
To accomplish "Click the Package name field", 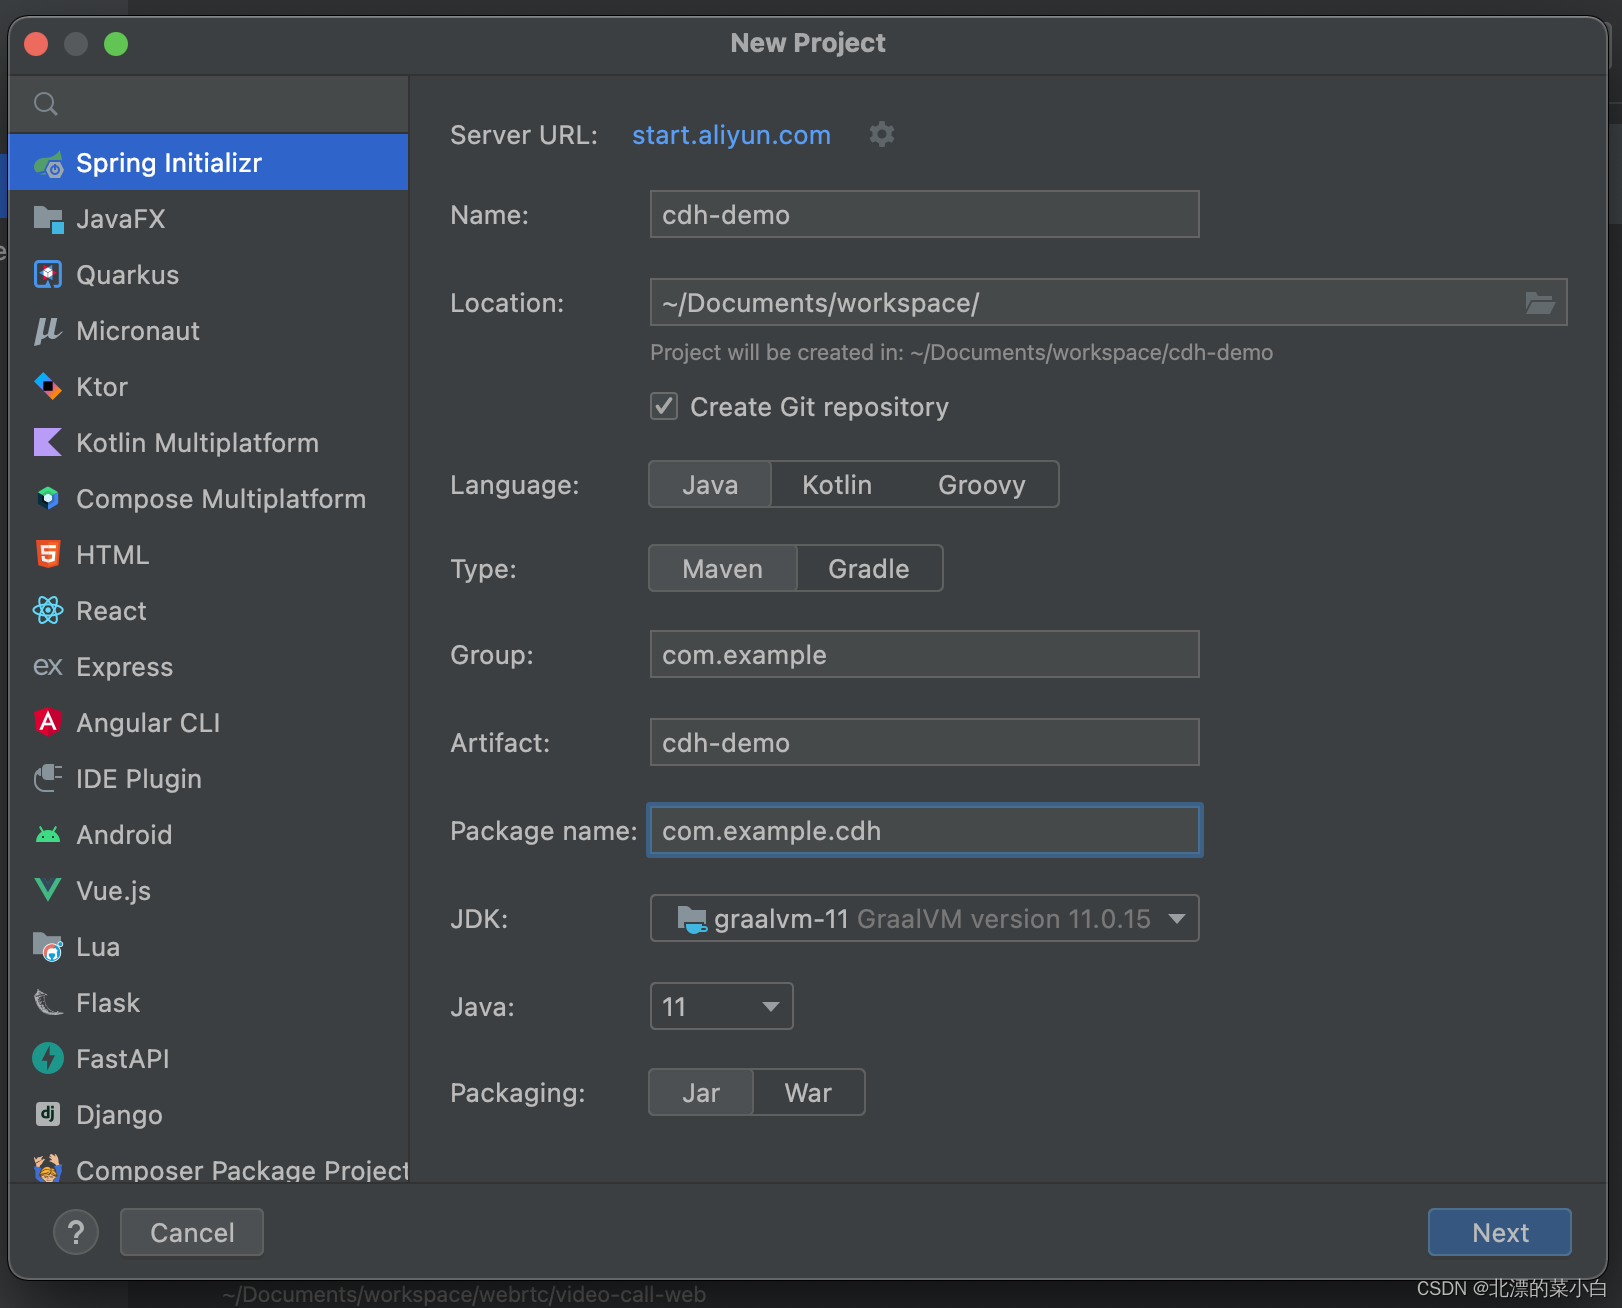I will (x=924, y=830).
